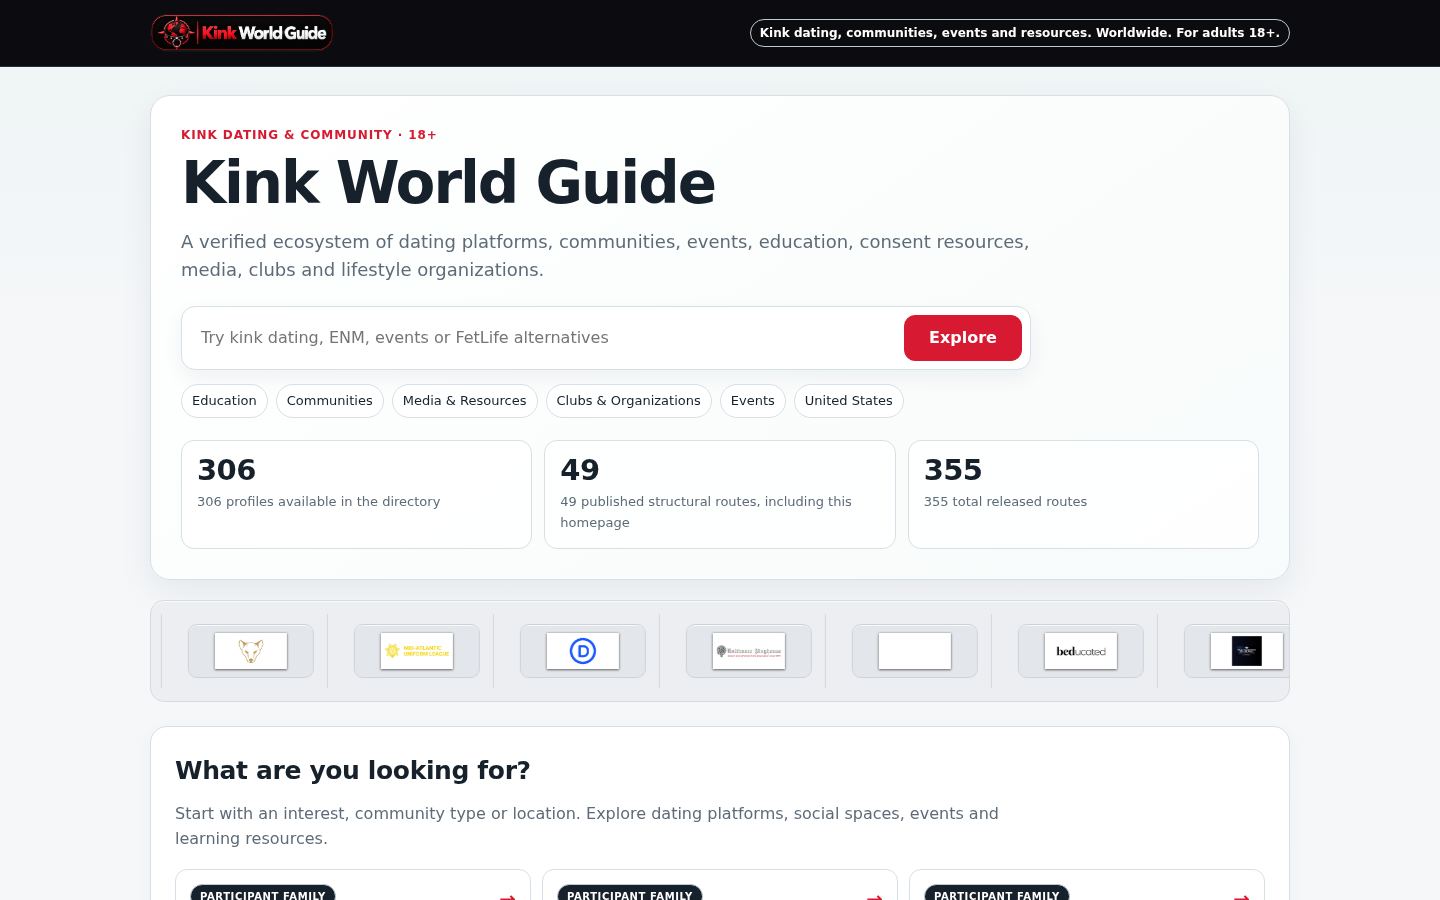Image resolution: width=1440 pixels, height=900 pixels.
Task: Click the 306 profiles stat card
Action: pos(356,494)
